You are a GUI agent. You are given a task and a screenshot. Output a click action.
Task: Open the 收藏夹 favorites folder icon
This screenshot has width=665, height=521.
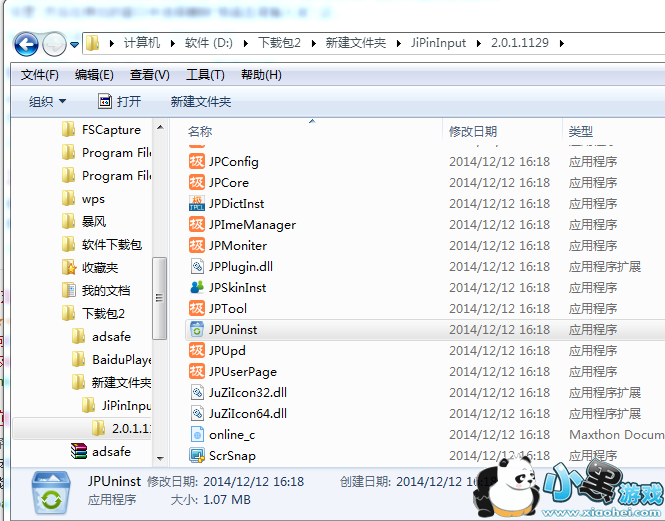point(68,268)
